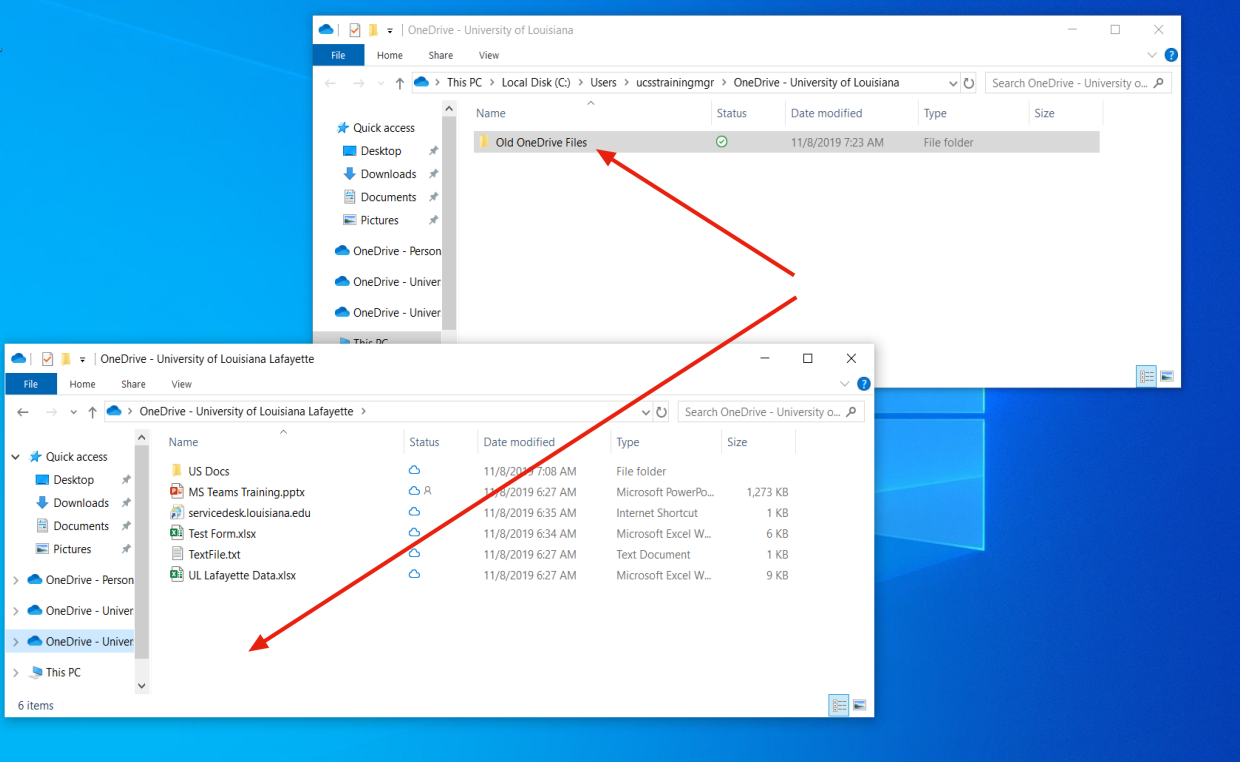Screen dimensions: 1240x762
Task: Open recent locations dropdown in back window
Action: click(381, 83)
